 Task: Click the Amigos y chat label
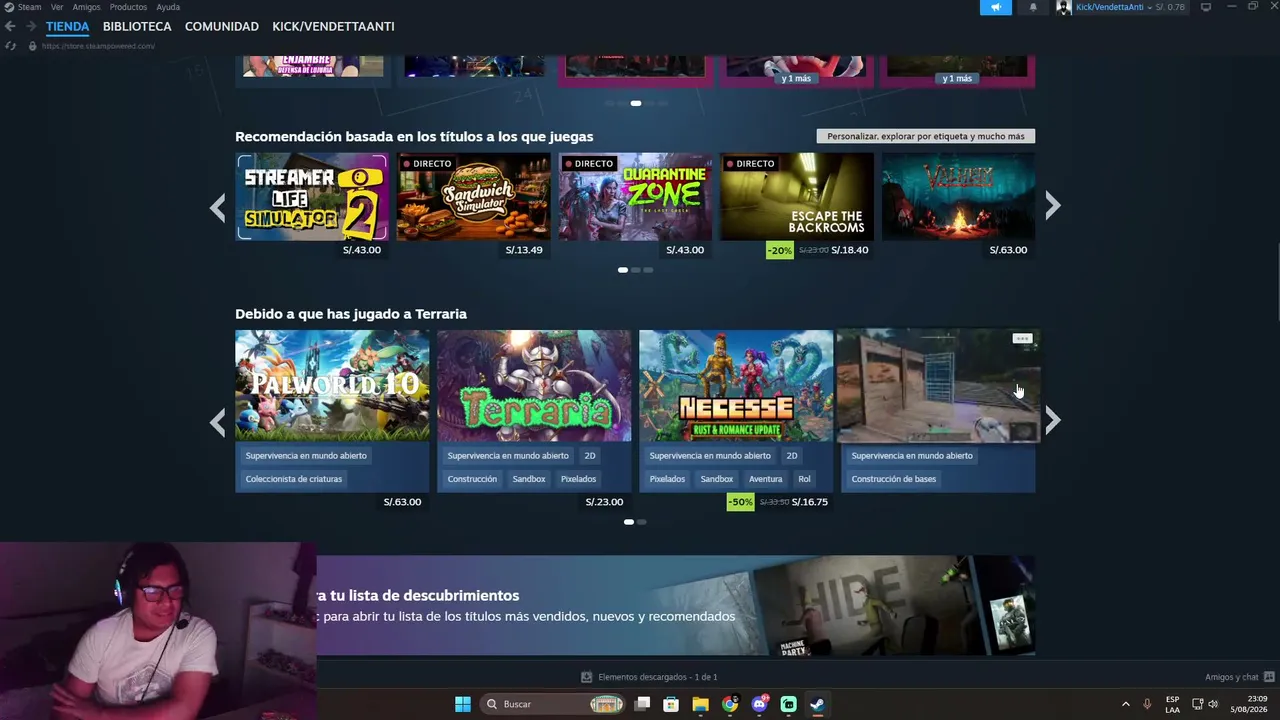click(1232, 677)
